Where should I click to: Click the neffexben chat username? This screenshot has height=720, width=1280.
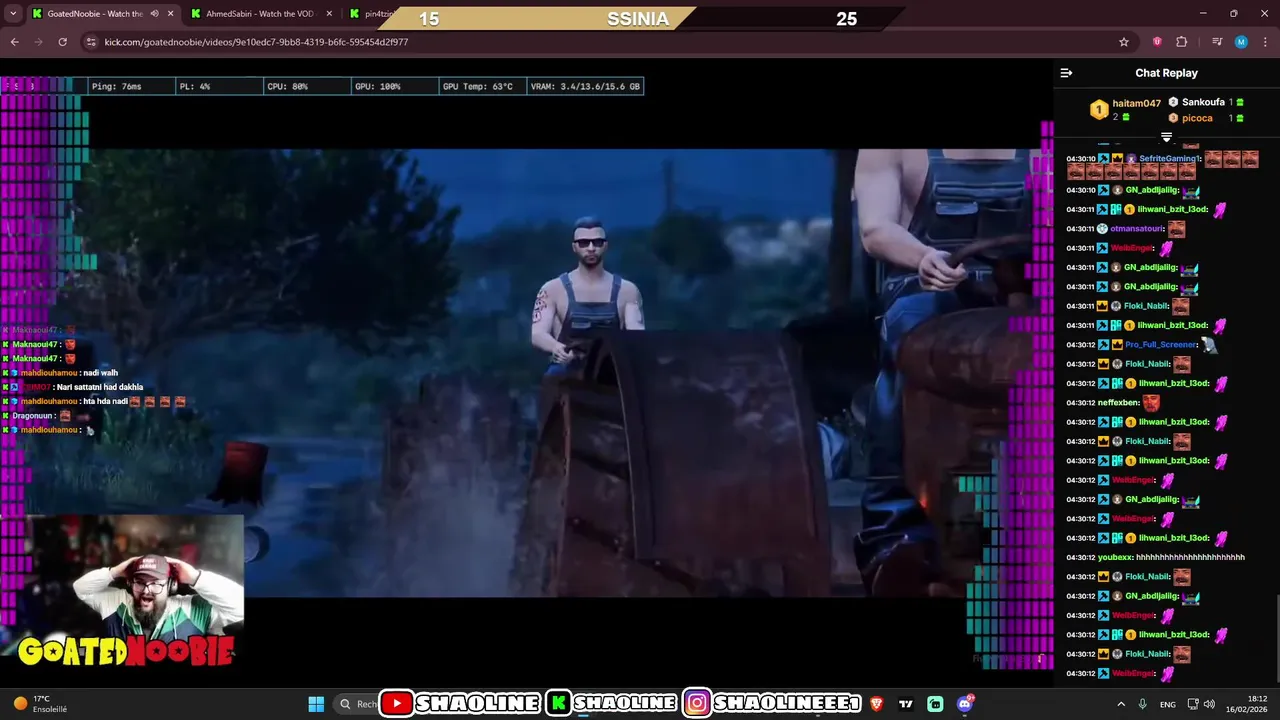tap(1118, 403)
